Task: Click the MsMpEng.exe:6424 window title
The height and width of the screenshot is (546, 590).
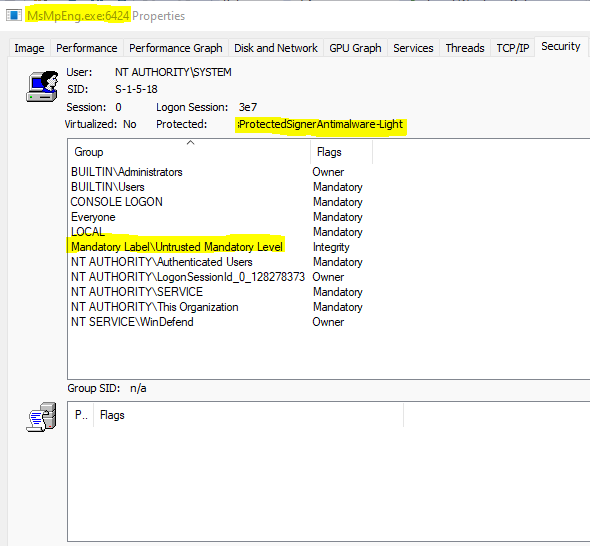Action: click(78, 16)
